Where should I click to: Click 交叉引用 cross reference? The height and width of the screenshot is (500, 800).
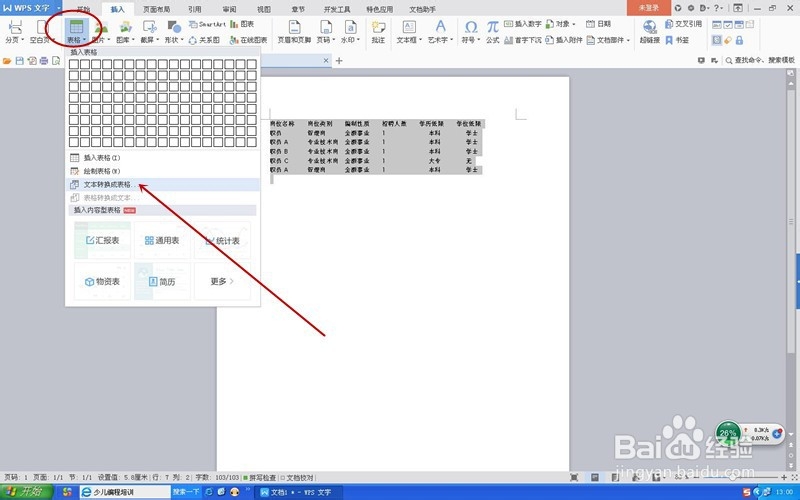pos(684,24)
